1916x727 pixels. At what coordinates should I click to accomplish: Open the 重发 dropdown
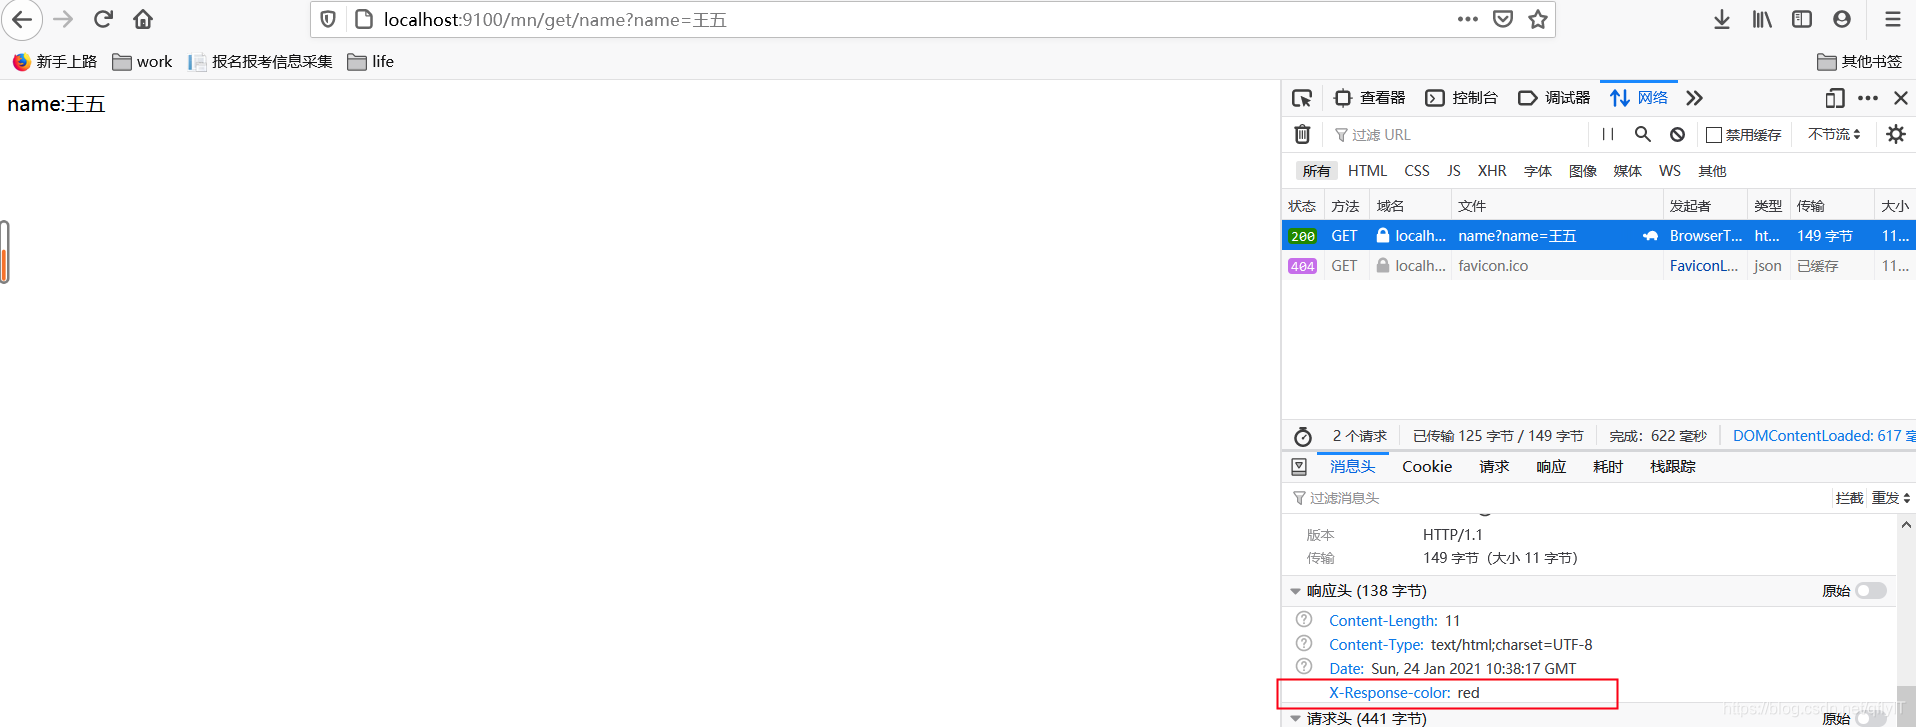coord(1891,498)
